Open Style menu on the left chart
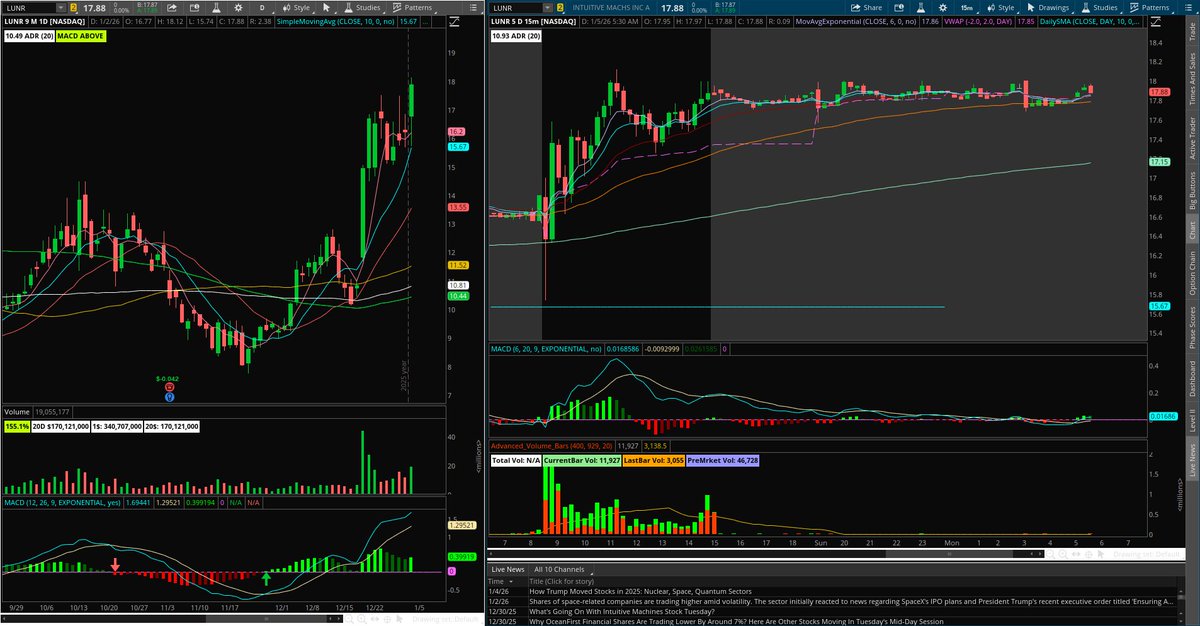Image resolution: width=1200 pixels, height=626 pixels. [296, 8]
